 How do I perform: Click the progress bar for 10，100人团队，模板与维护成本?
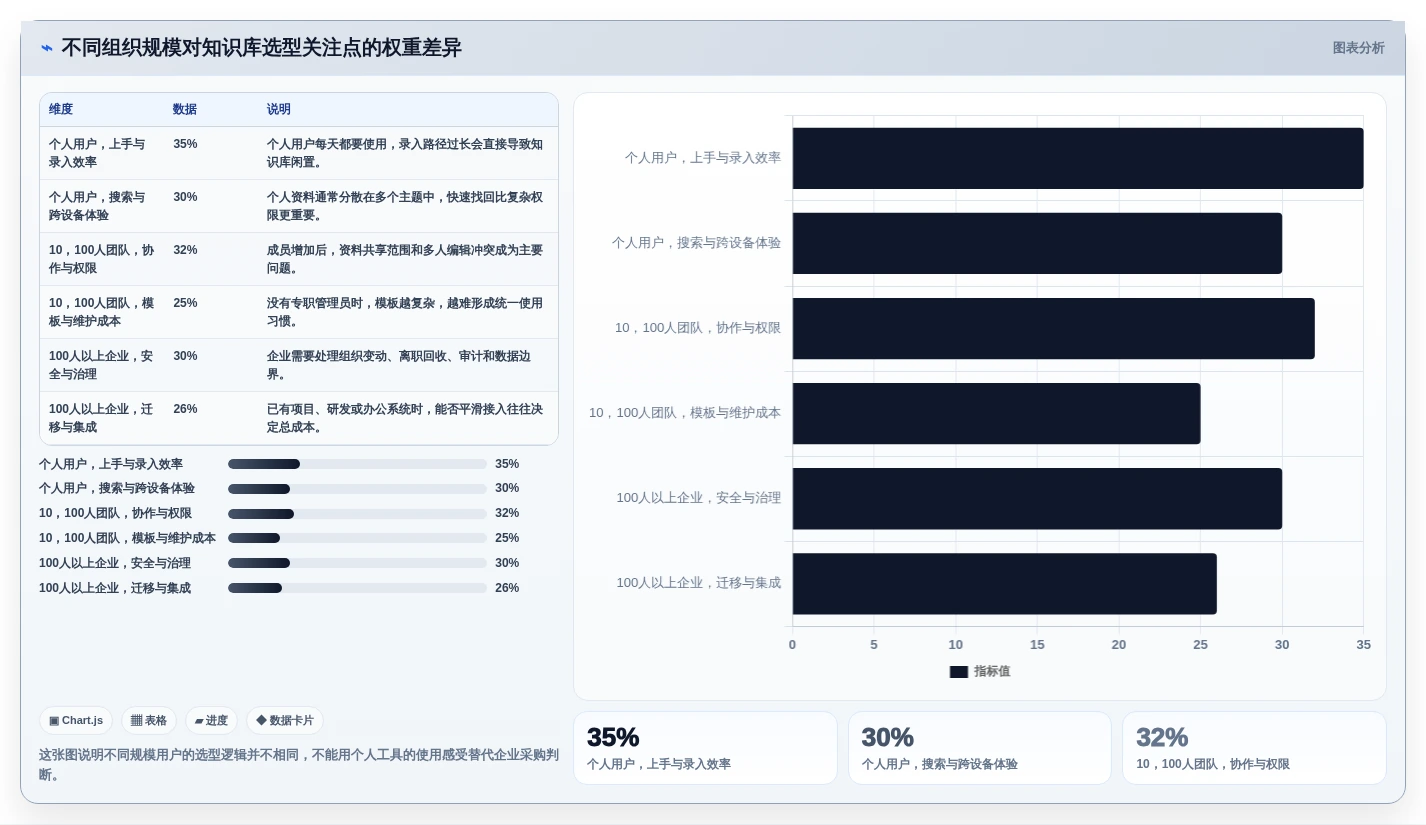coord(357,538)
